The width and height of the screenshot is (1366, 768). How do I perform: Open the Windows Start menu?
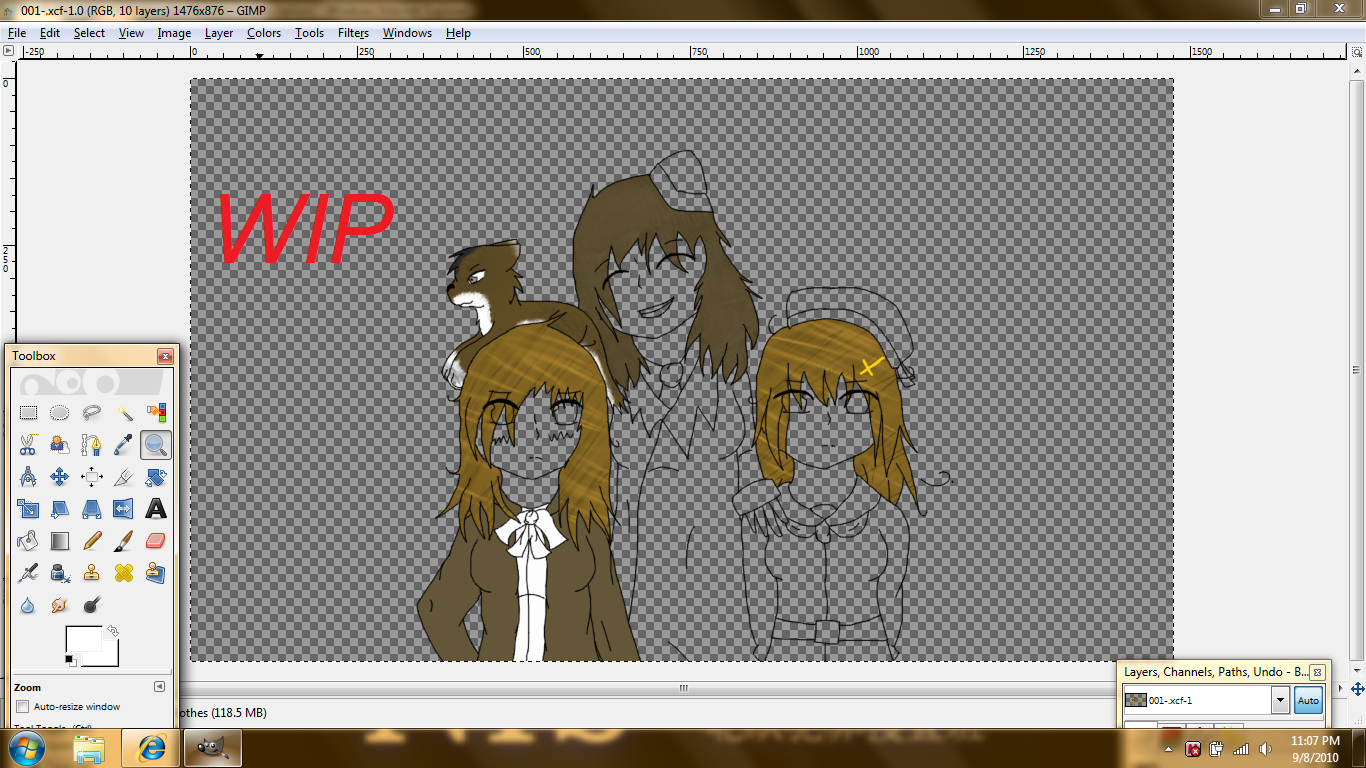click(x=27, y=748)
